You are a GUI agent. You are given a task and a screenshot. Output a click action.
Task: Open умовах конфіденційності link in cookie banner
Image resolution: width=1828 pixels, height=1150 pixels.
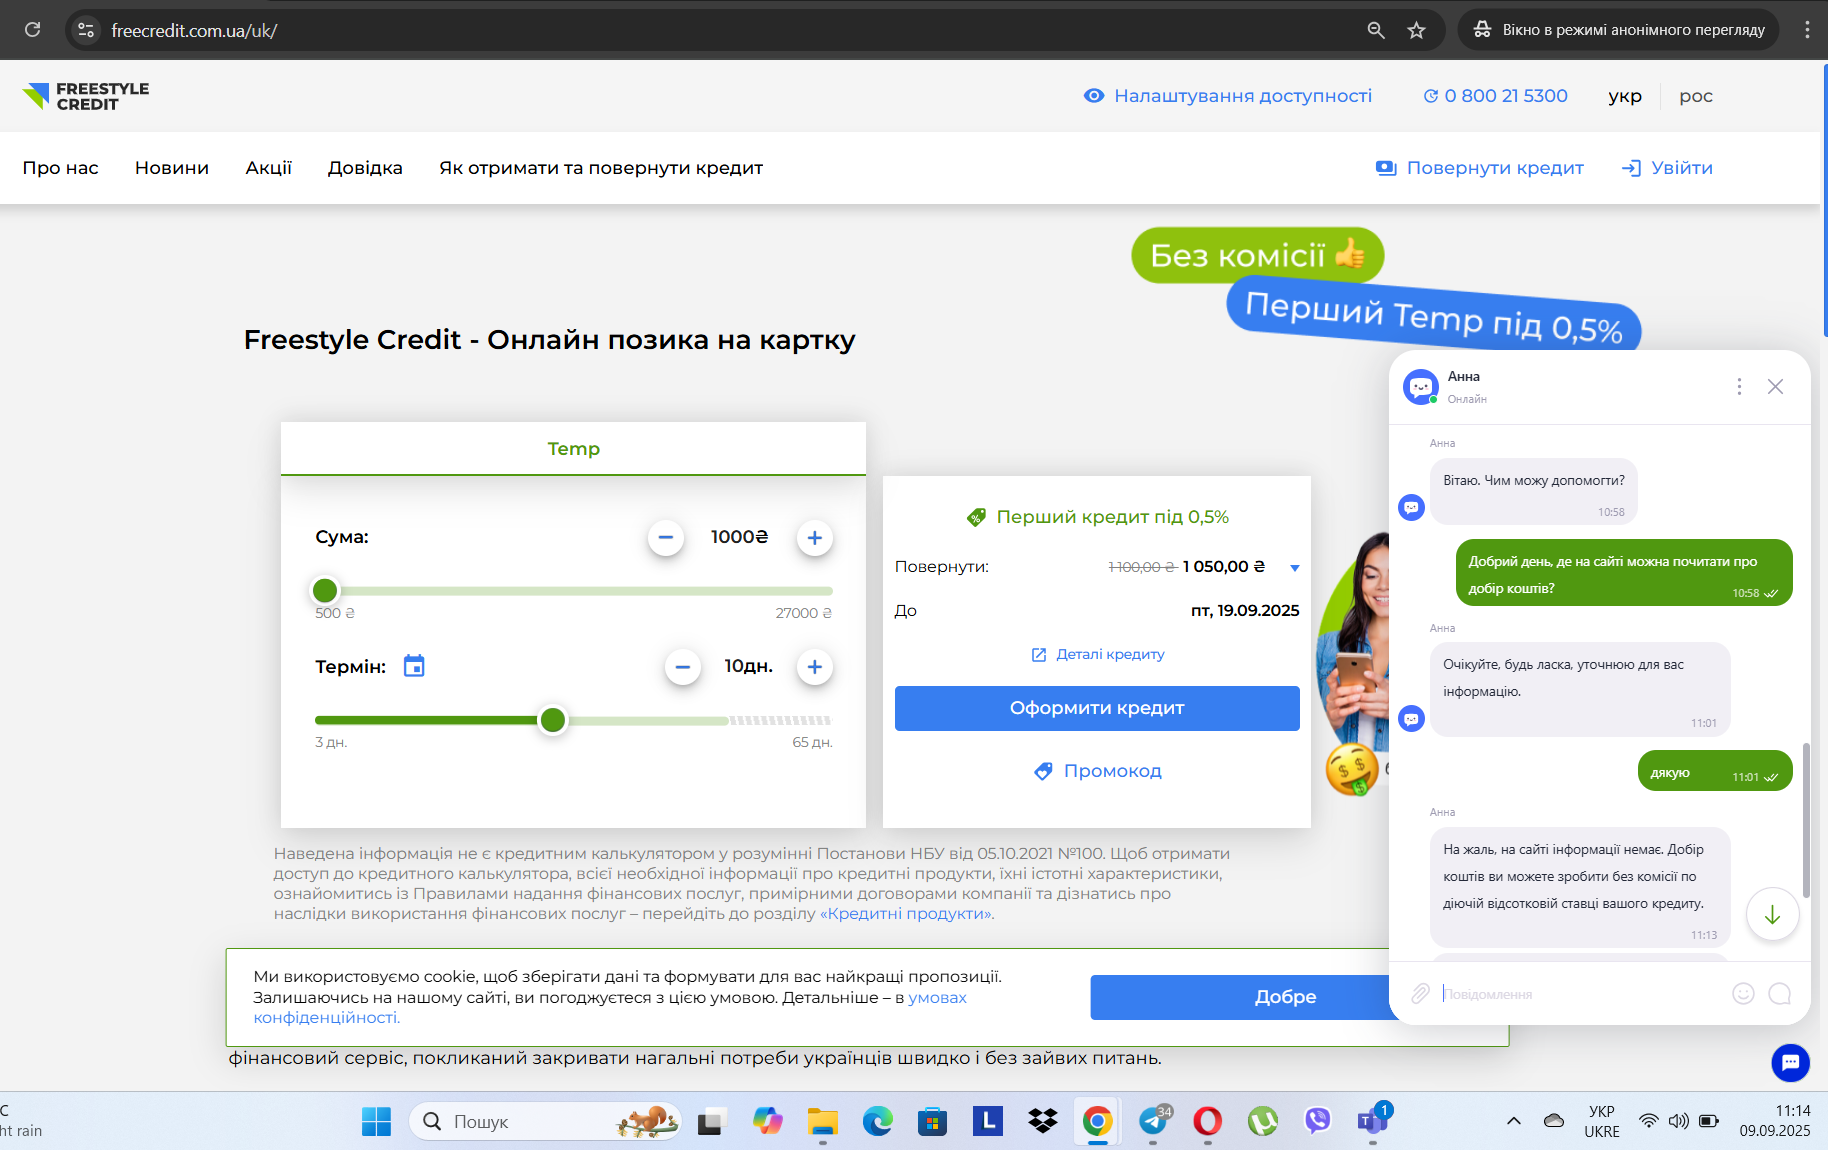click(x=938, y=997)
